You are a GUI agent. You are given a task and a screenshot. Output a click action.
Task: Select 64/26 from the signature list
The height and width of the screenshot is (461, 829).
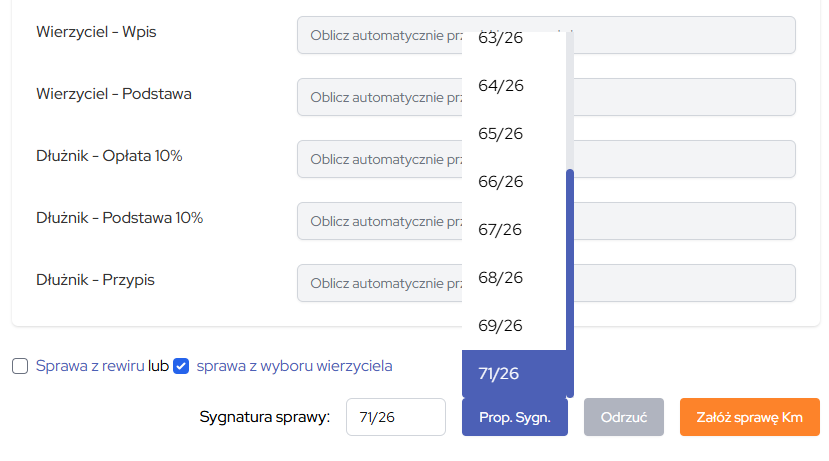coord(514,86)
